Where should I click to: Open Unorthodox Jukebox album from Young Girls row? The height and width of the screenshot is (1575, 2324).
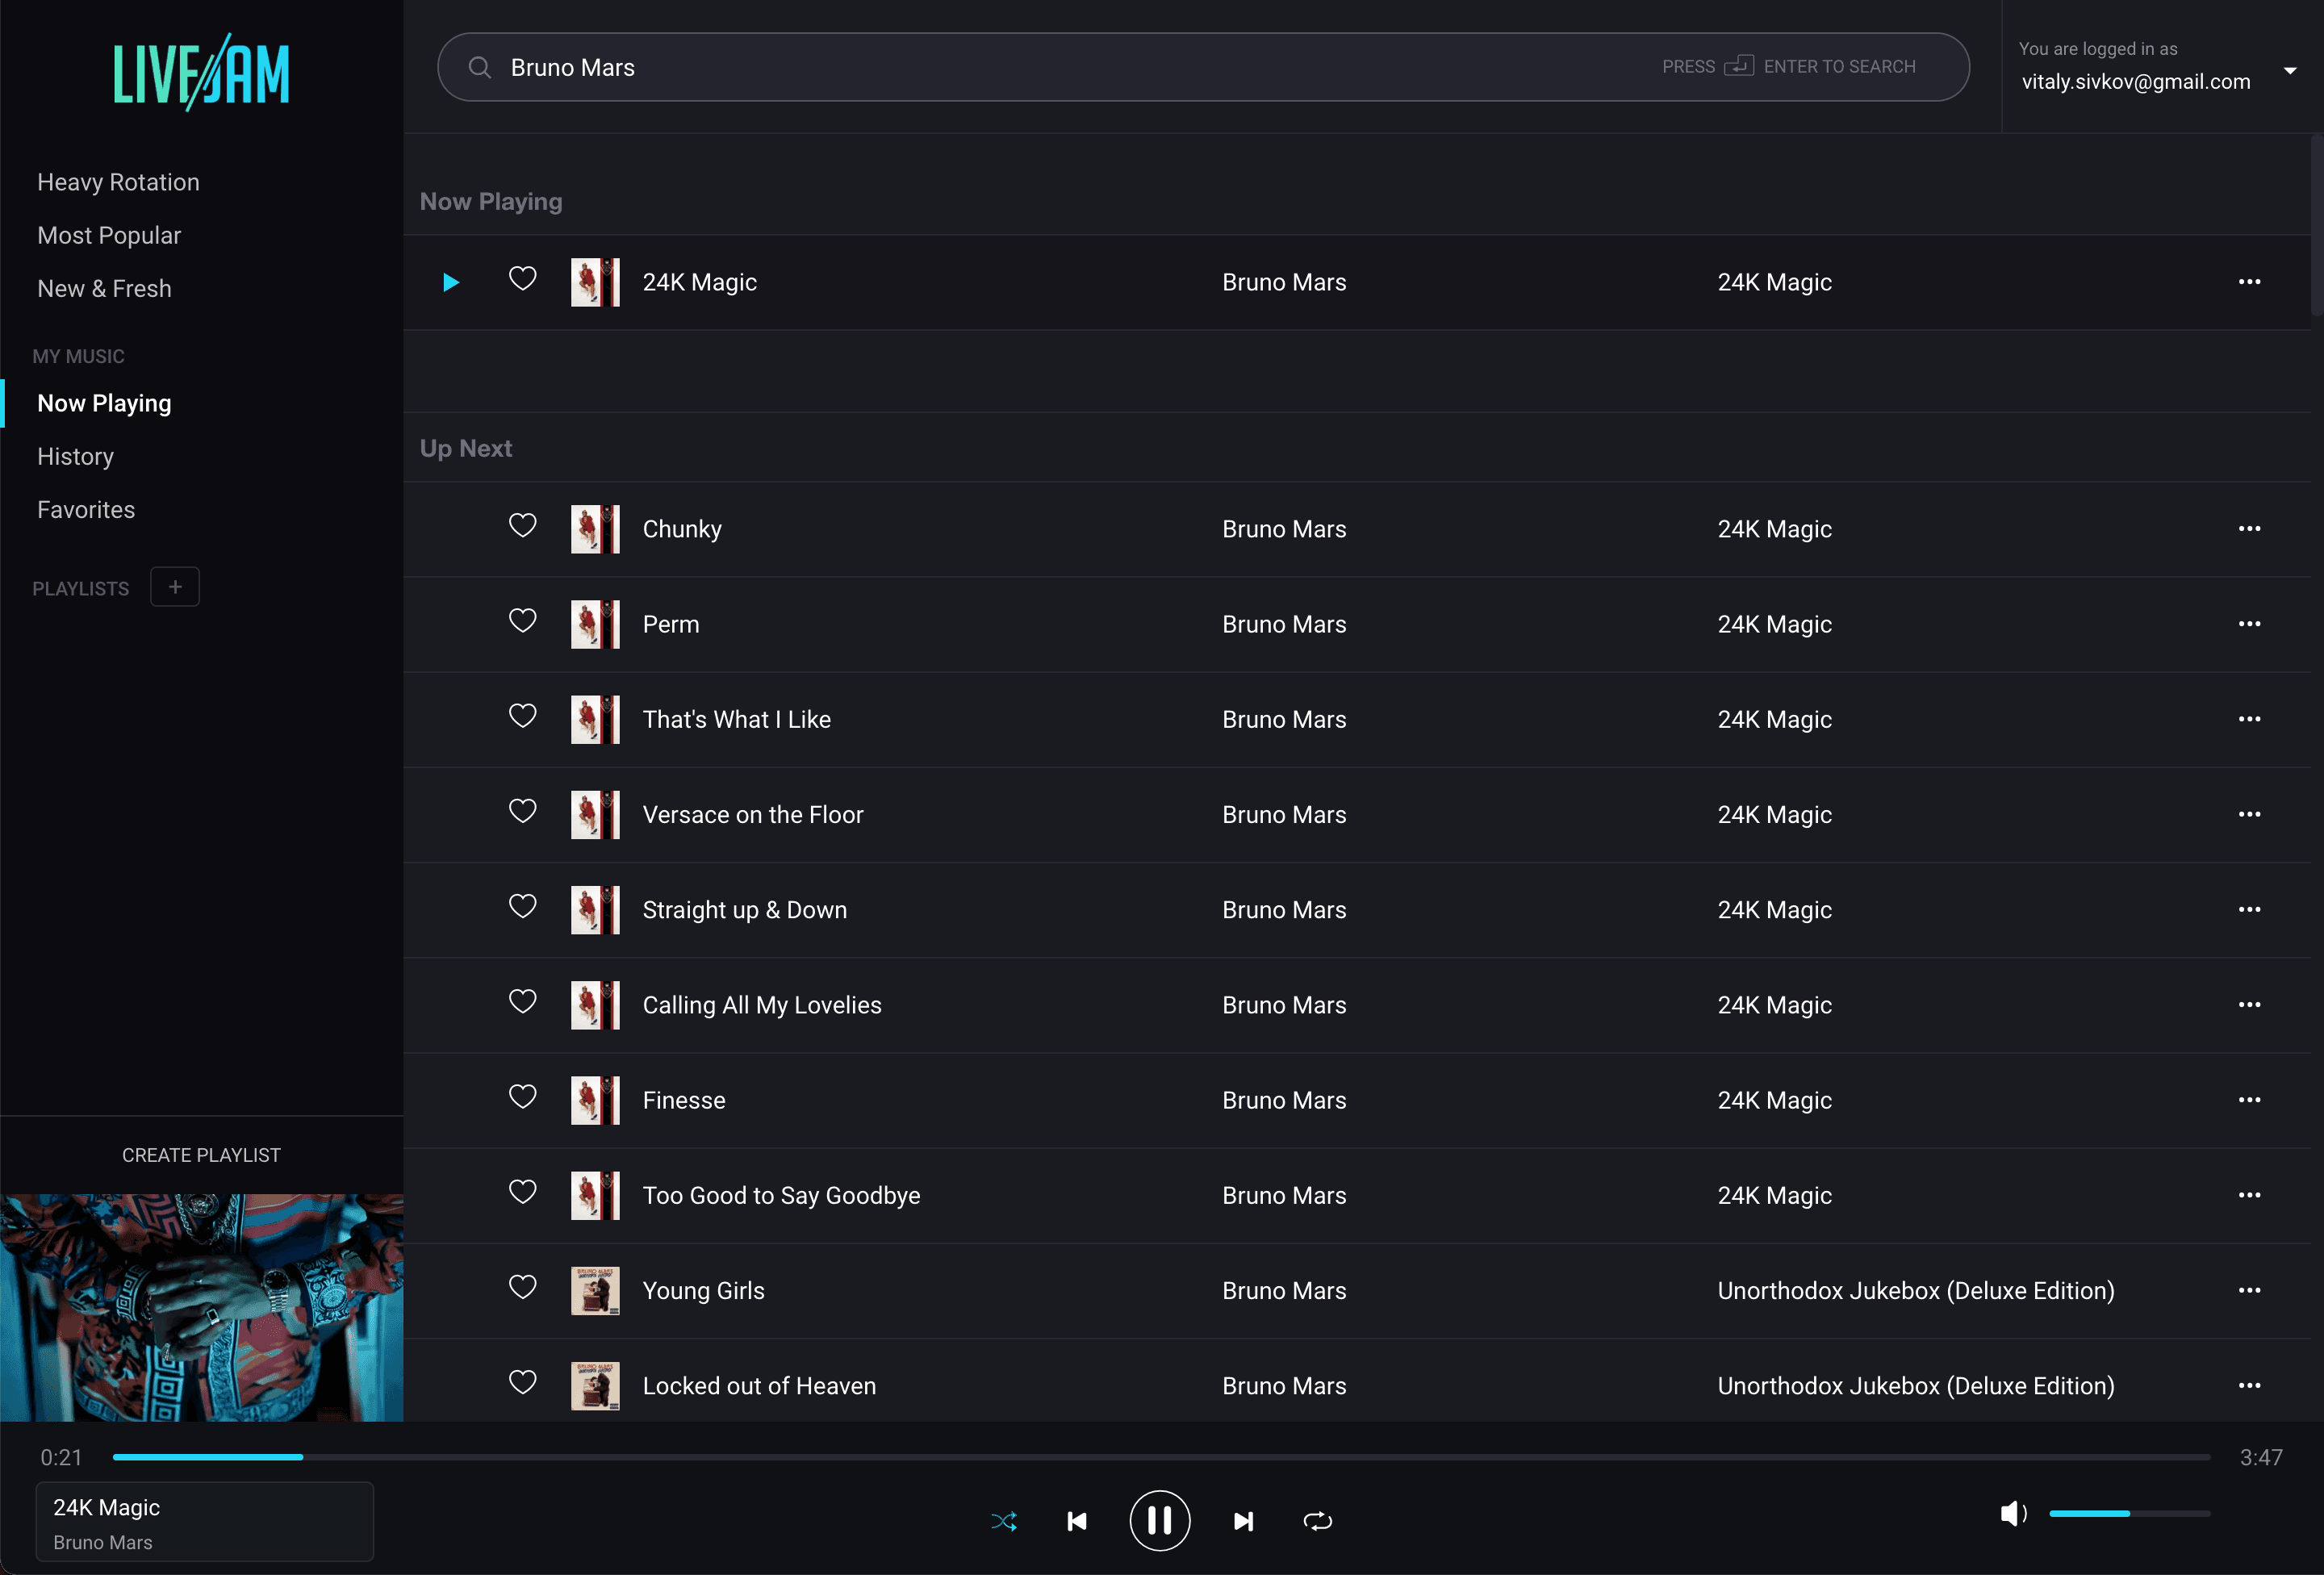coord(1916,1291)
